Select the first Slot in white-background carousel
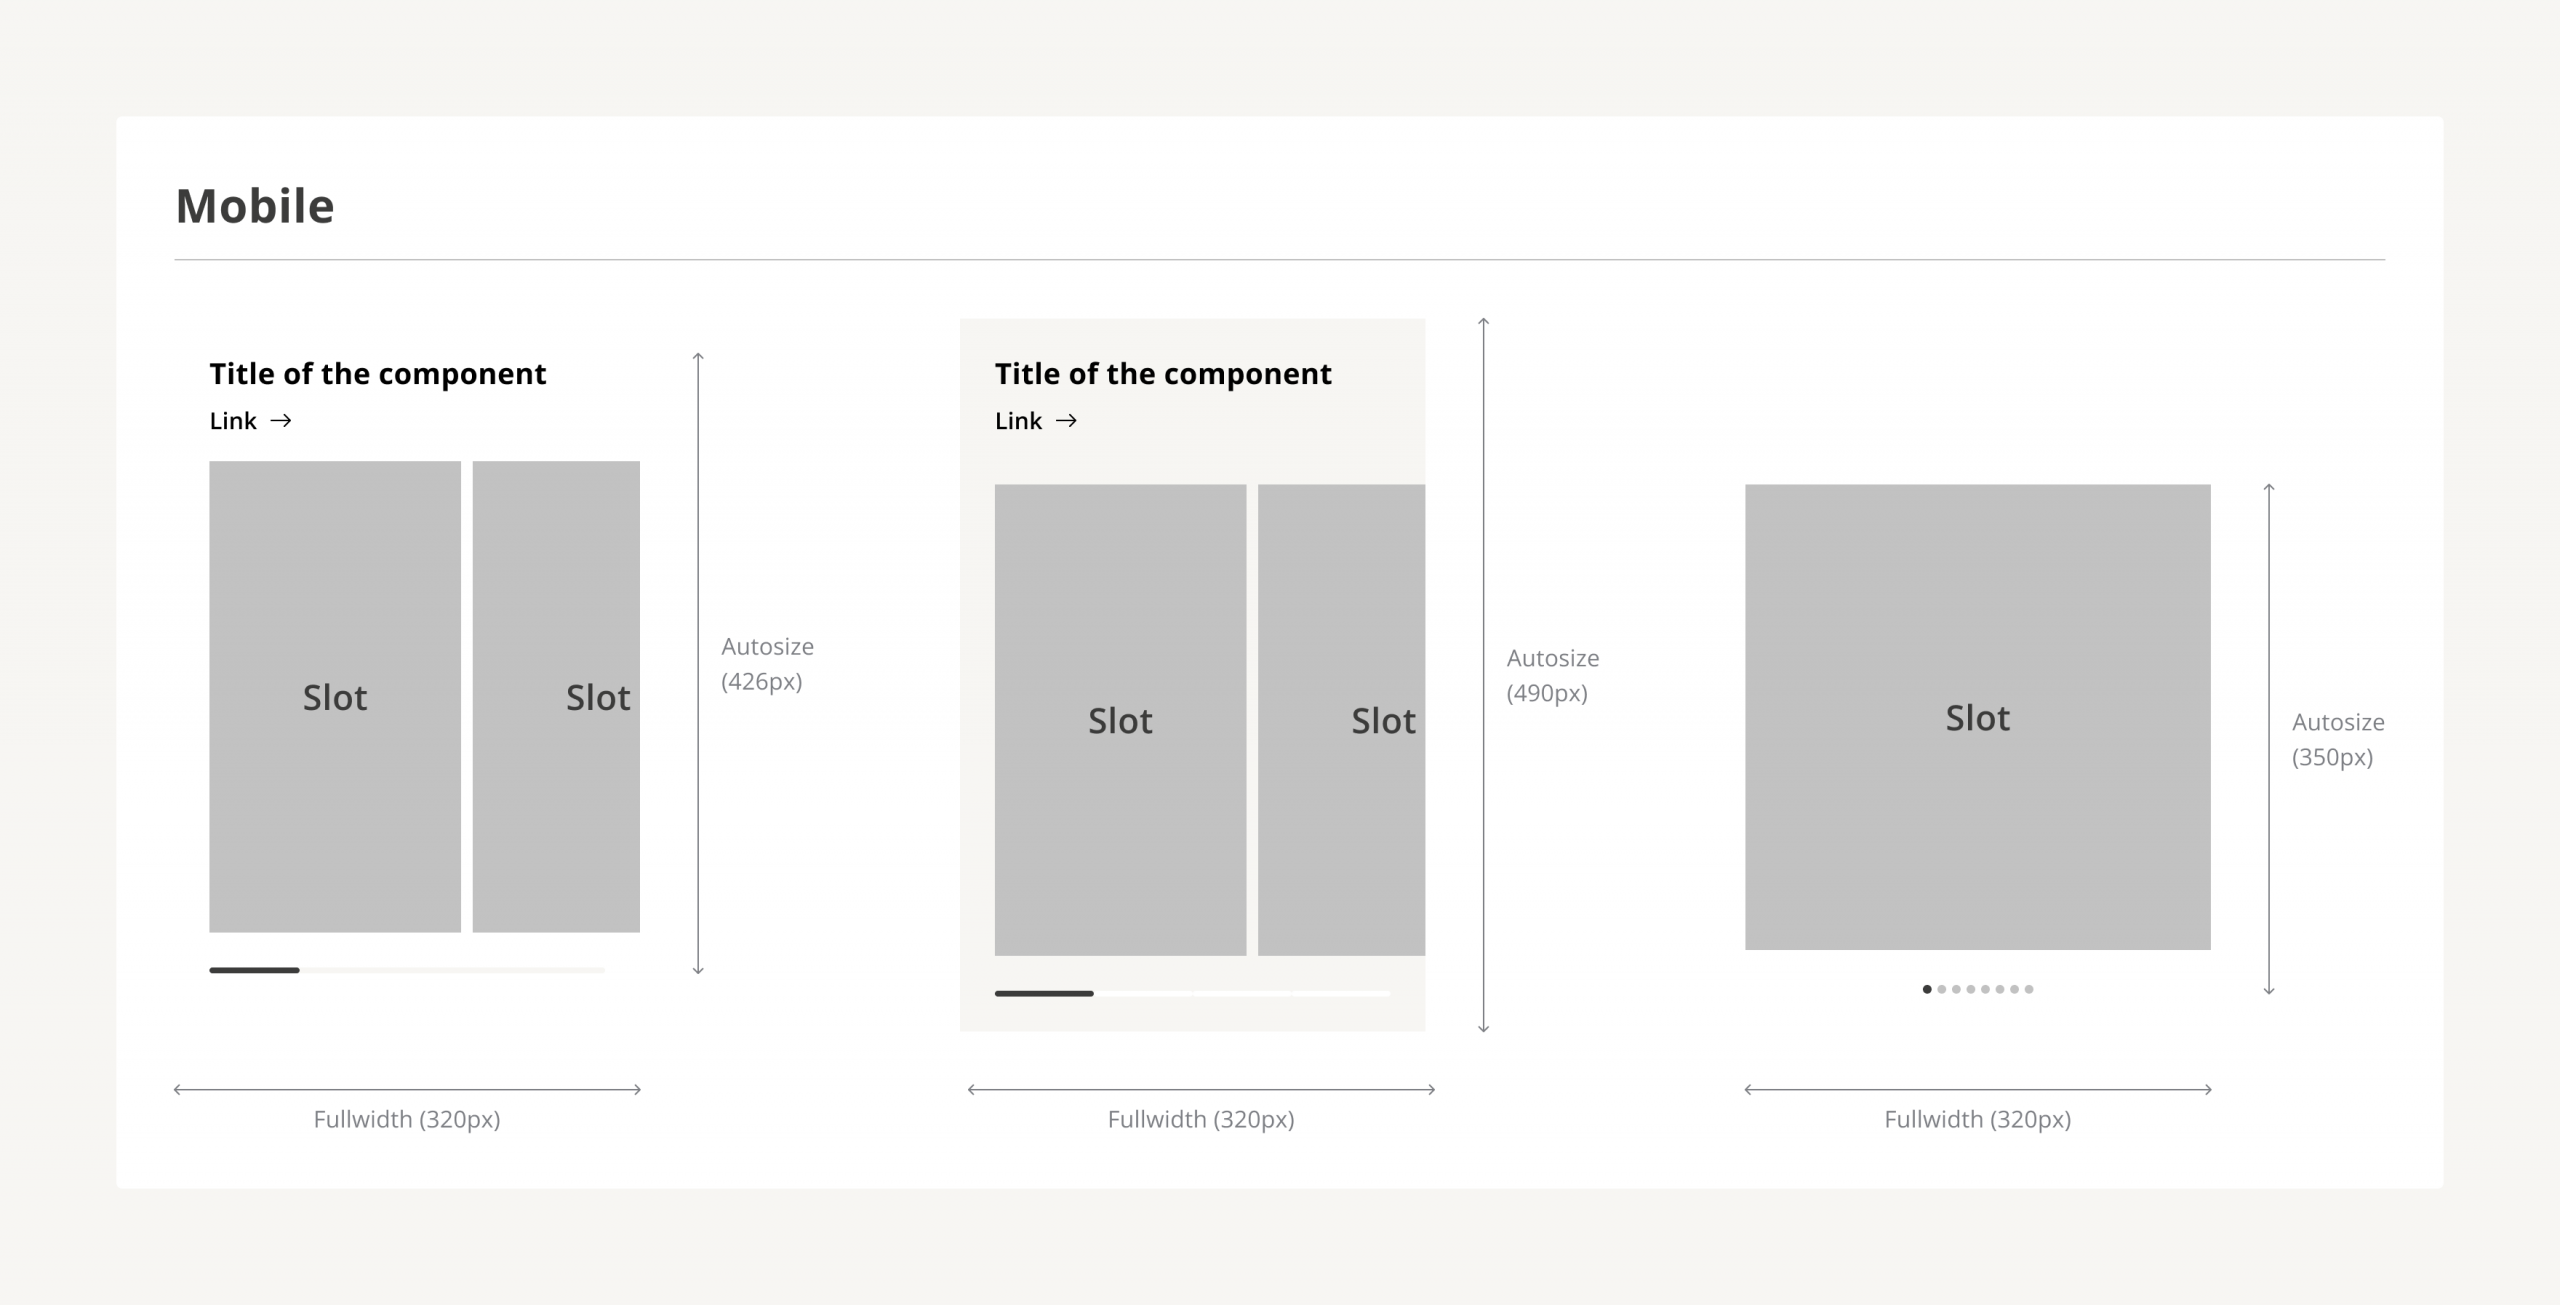The height and width of the screenshot is (1305, 2560). 335,697
